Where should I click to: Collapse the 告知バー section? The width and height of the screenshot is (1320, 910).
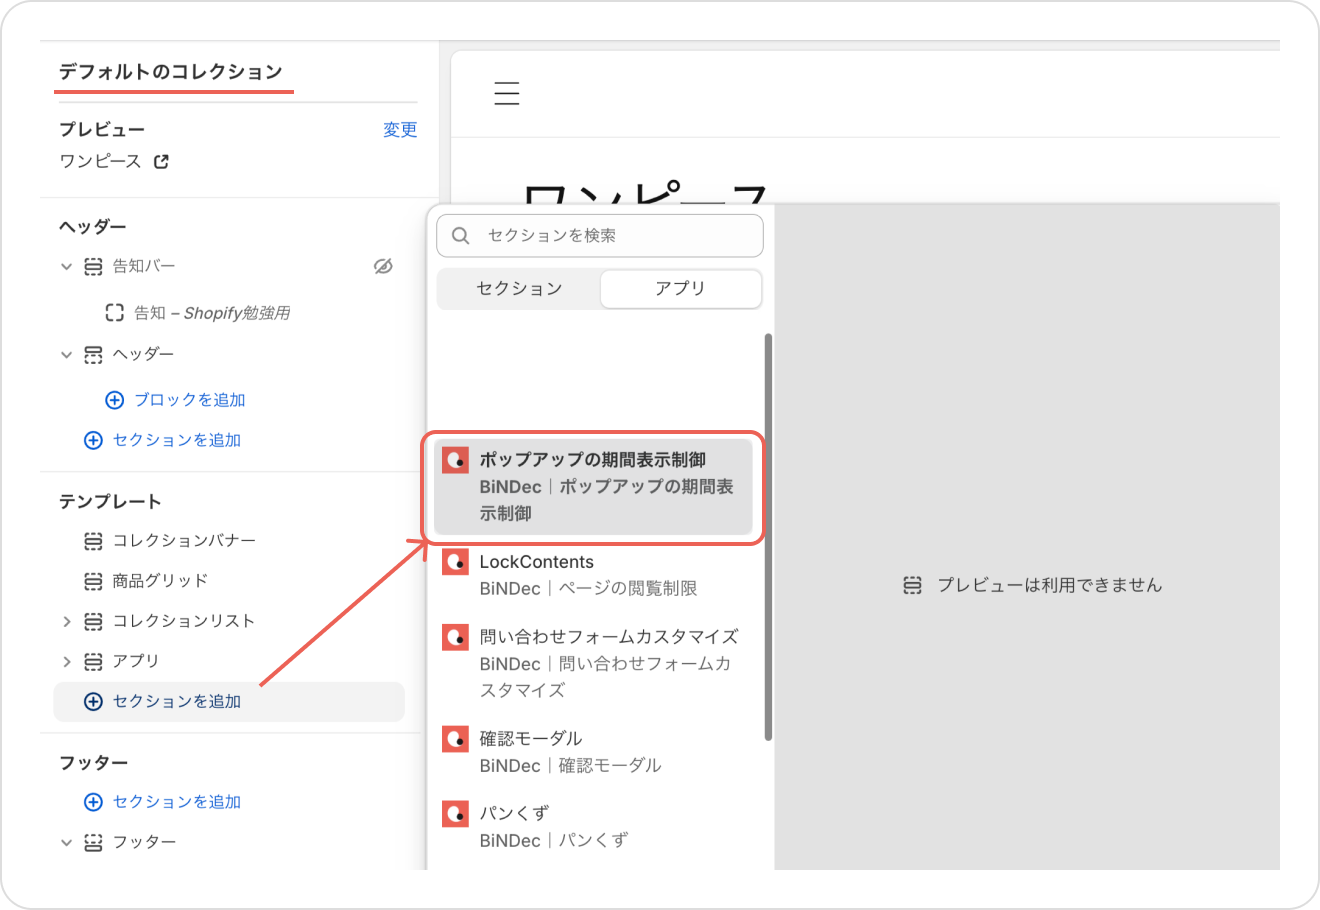pyautogui.click(x=67, y=266)
